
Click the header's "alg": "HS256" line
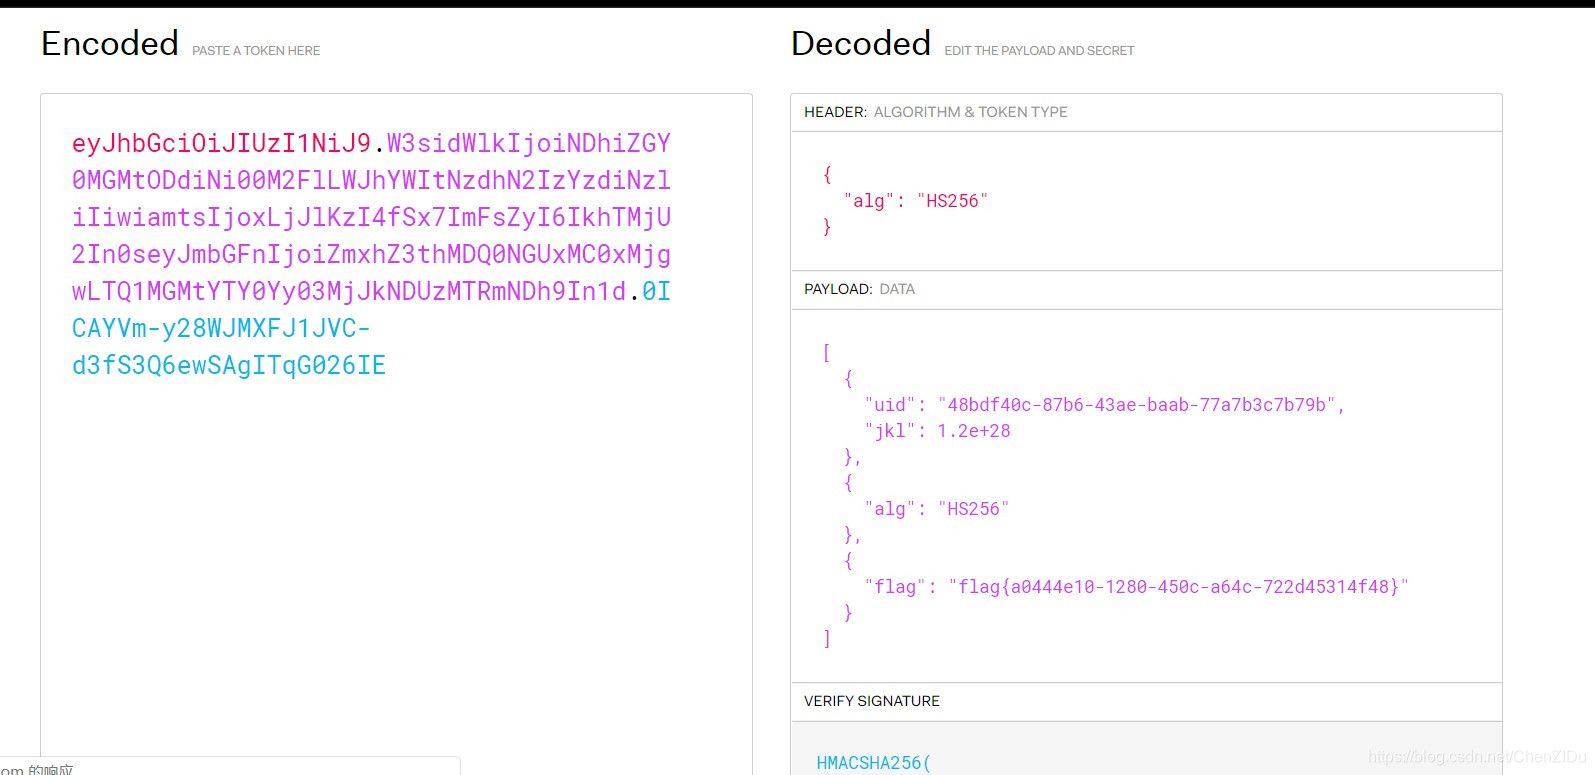pyautogui.click(x=916, y=201)
